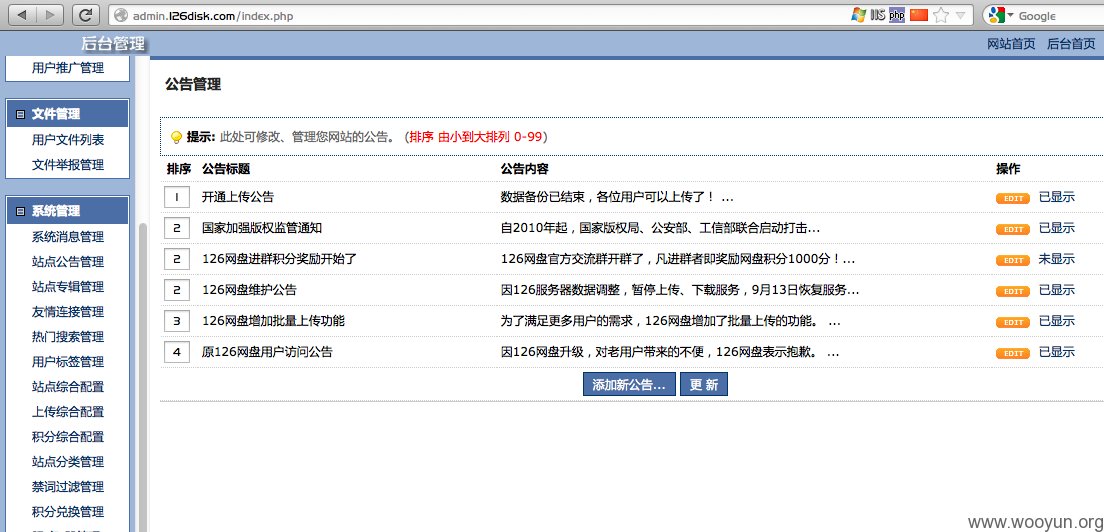Open the 网站首页 link in header
Screen dimensions: 1104x532
(1011, 44)
